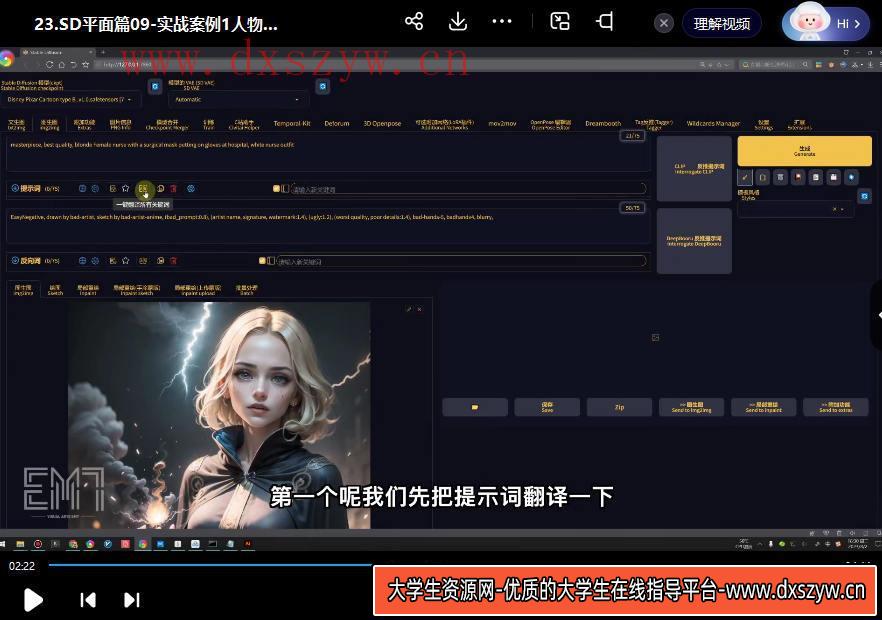
Task: Click into the positive prompt text area
Action: (x=328, y=154)
